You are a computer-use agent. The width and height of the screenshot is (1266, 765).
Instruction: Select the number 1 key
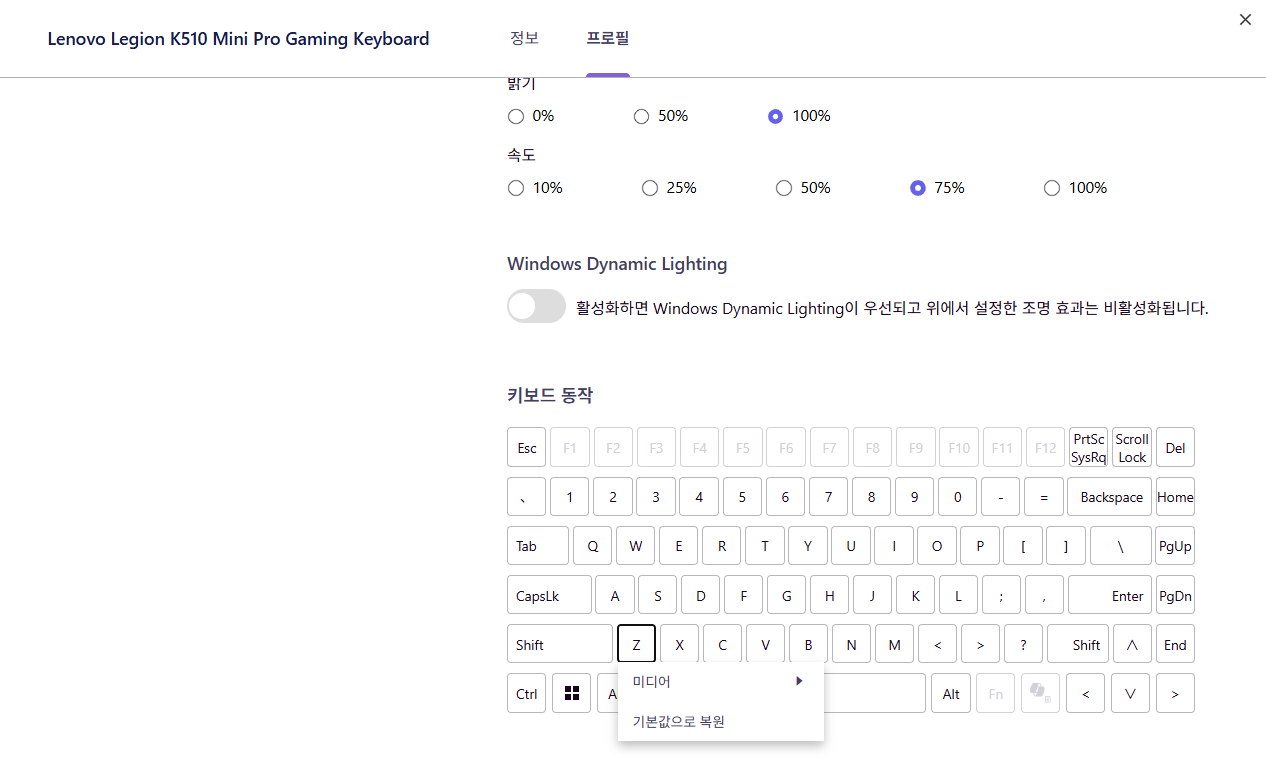tap(570, 496)
